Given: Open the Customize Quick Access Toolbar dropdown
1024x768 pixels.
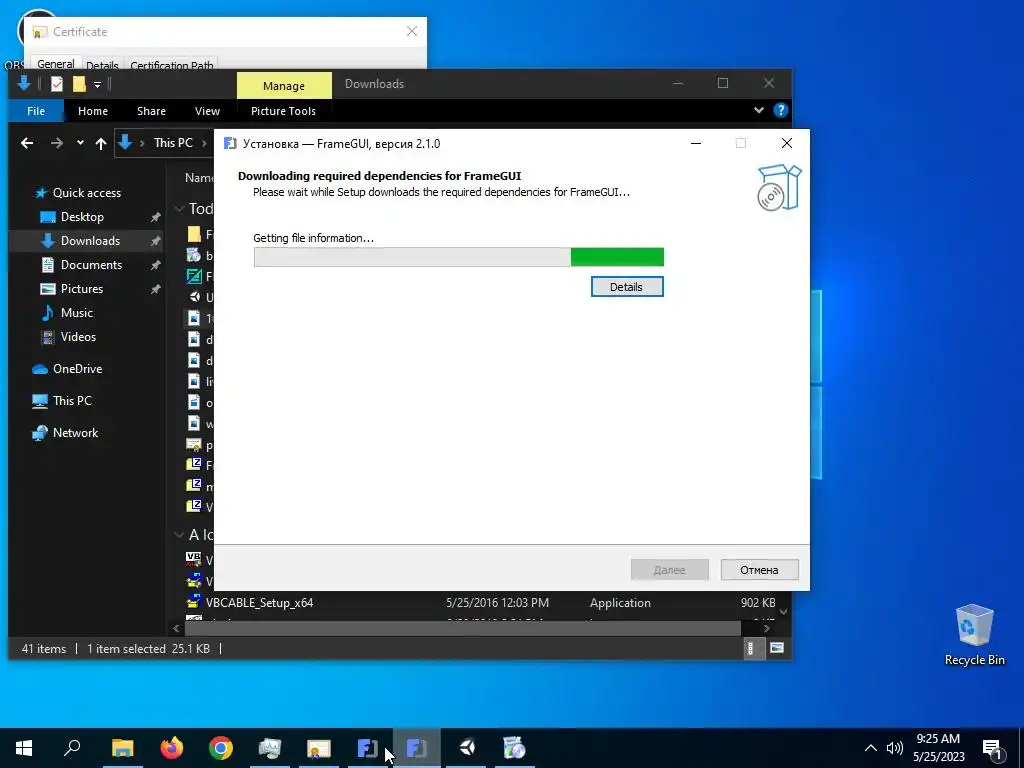Looking at the screenshot, I should pyautogui.click(x=97, y=84).
